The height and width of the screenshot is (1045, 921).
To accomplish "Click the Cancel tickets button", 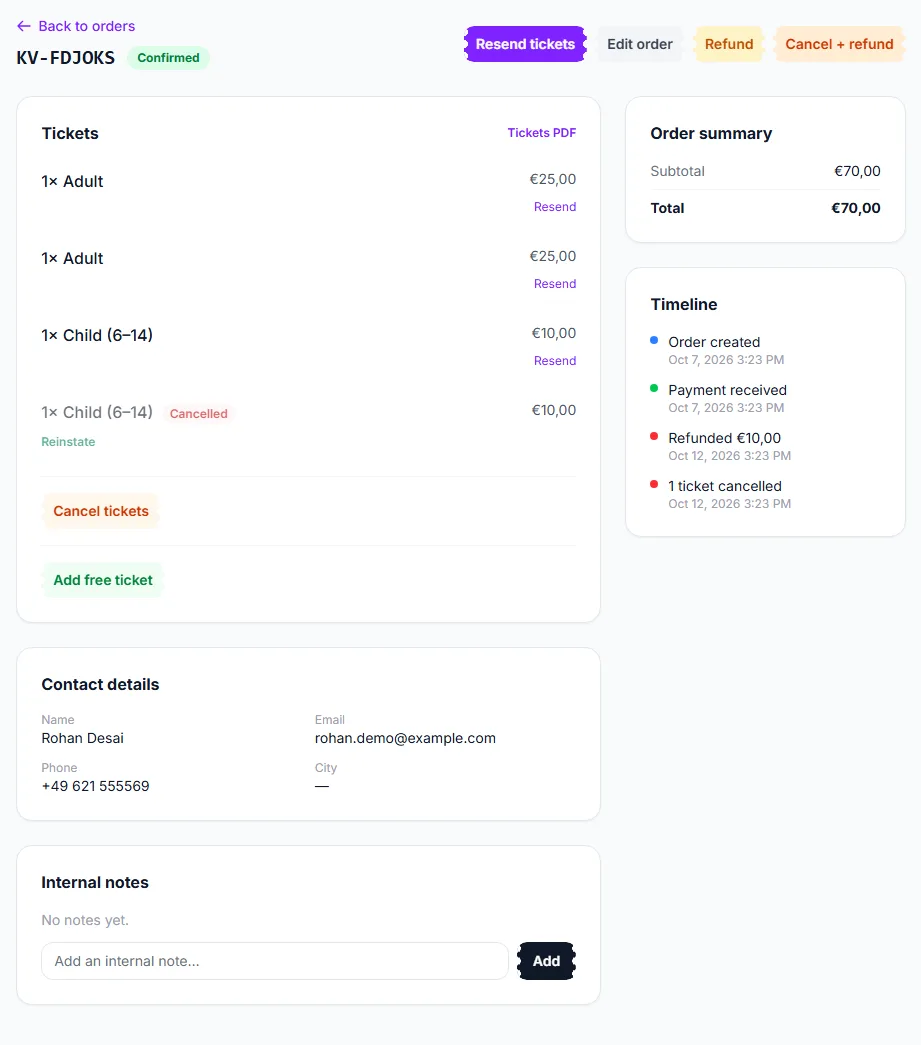I will (101, 511).
